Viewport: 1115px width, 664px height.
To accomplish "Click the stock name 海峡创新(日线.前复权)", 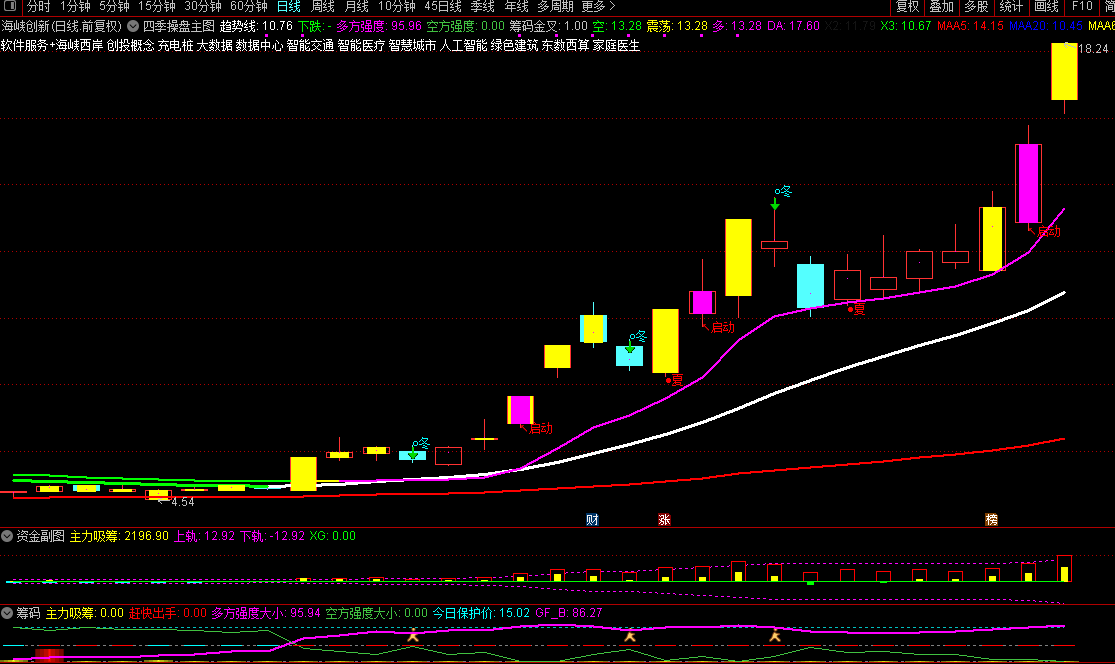I will point(62,26).
